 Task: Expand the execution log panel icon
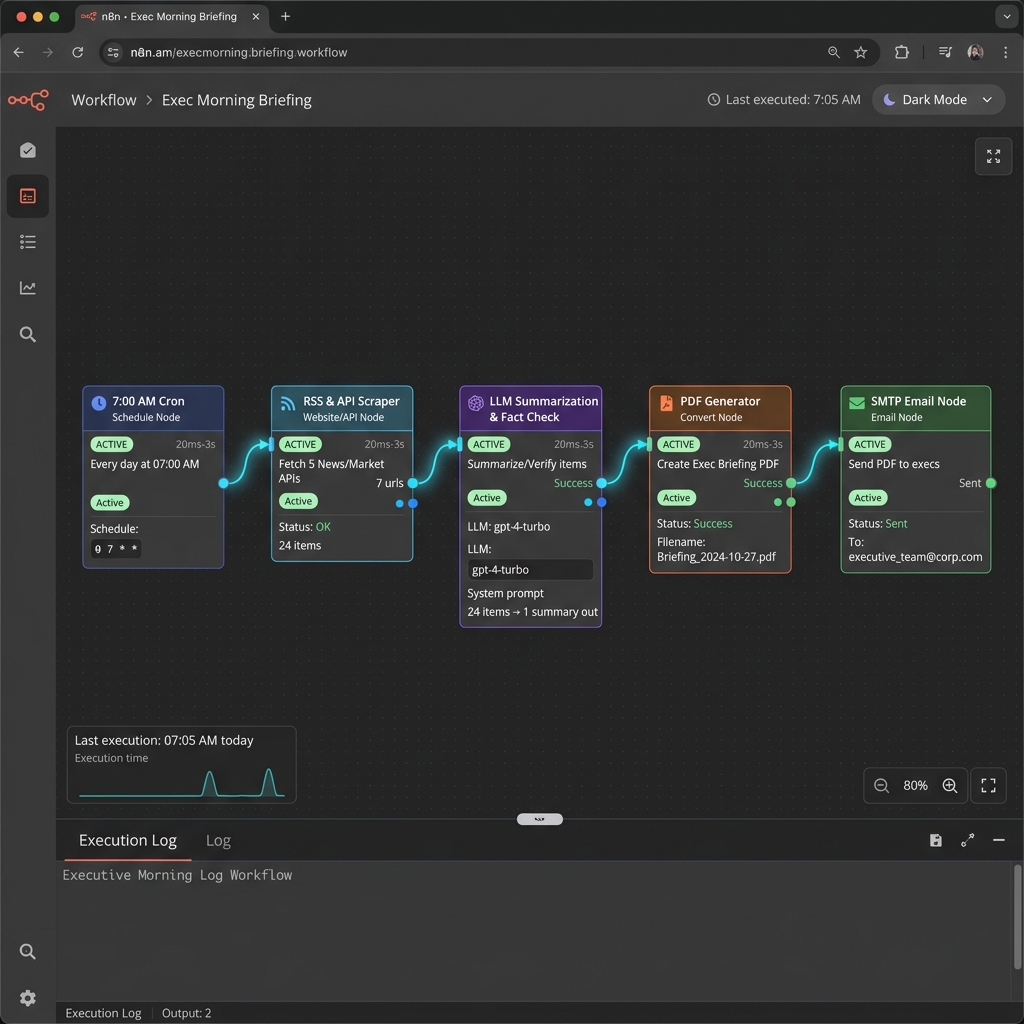[967, 840]
